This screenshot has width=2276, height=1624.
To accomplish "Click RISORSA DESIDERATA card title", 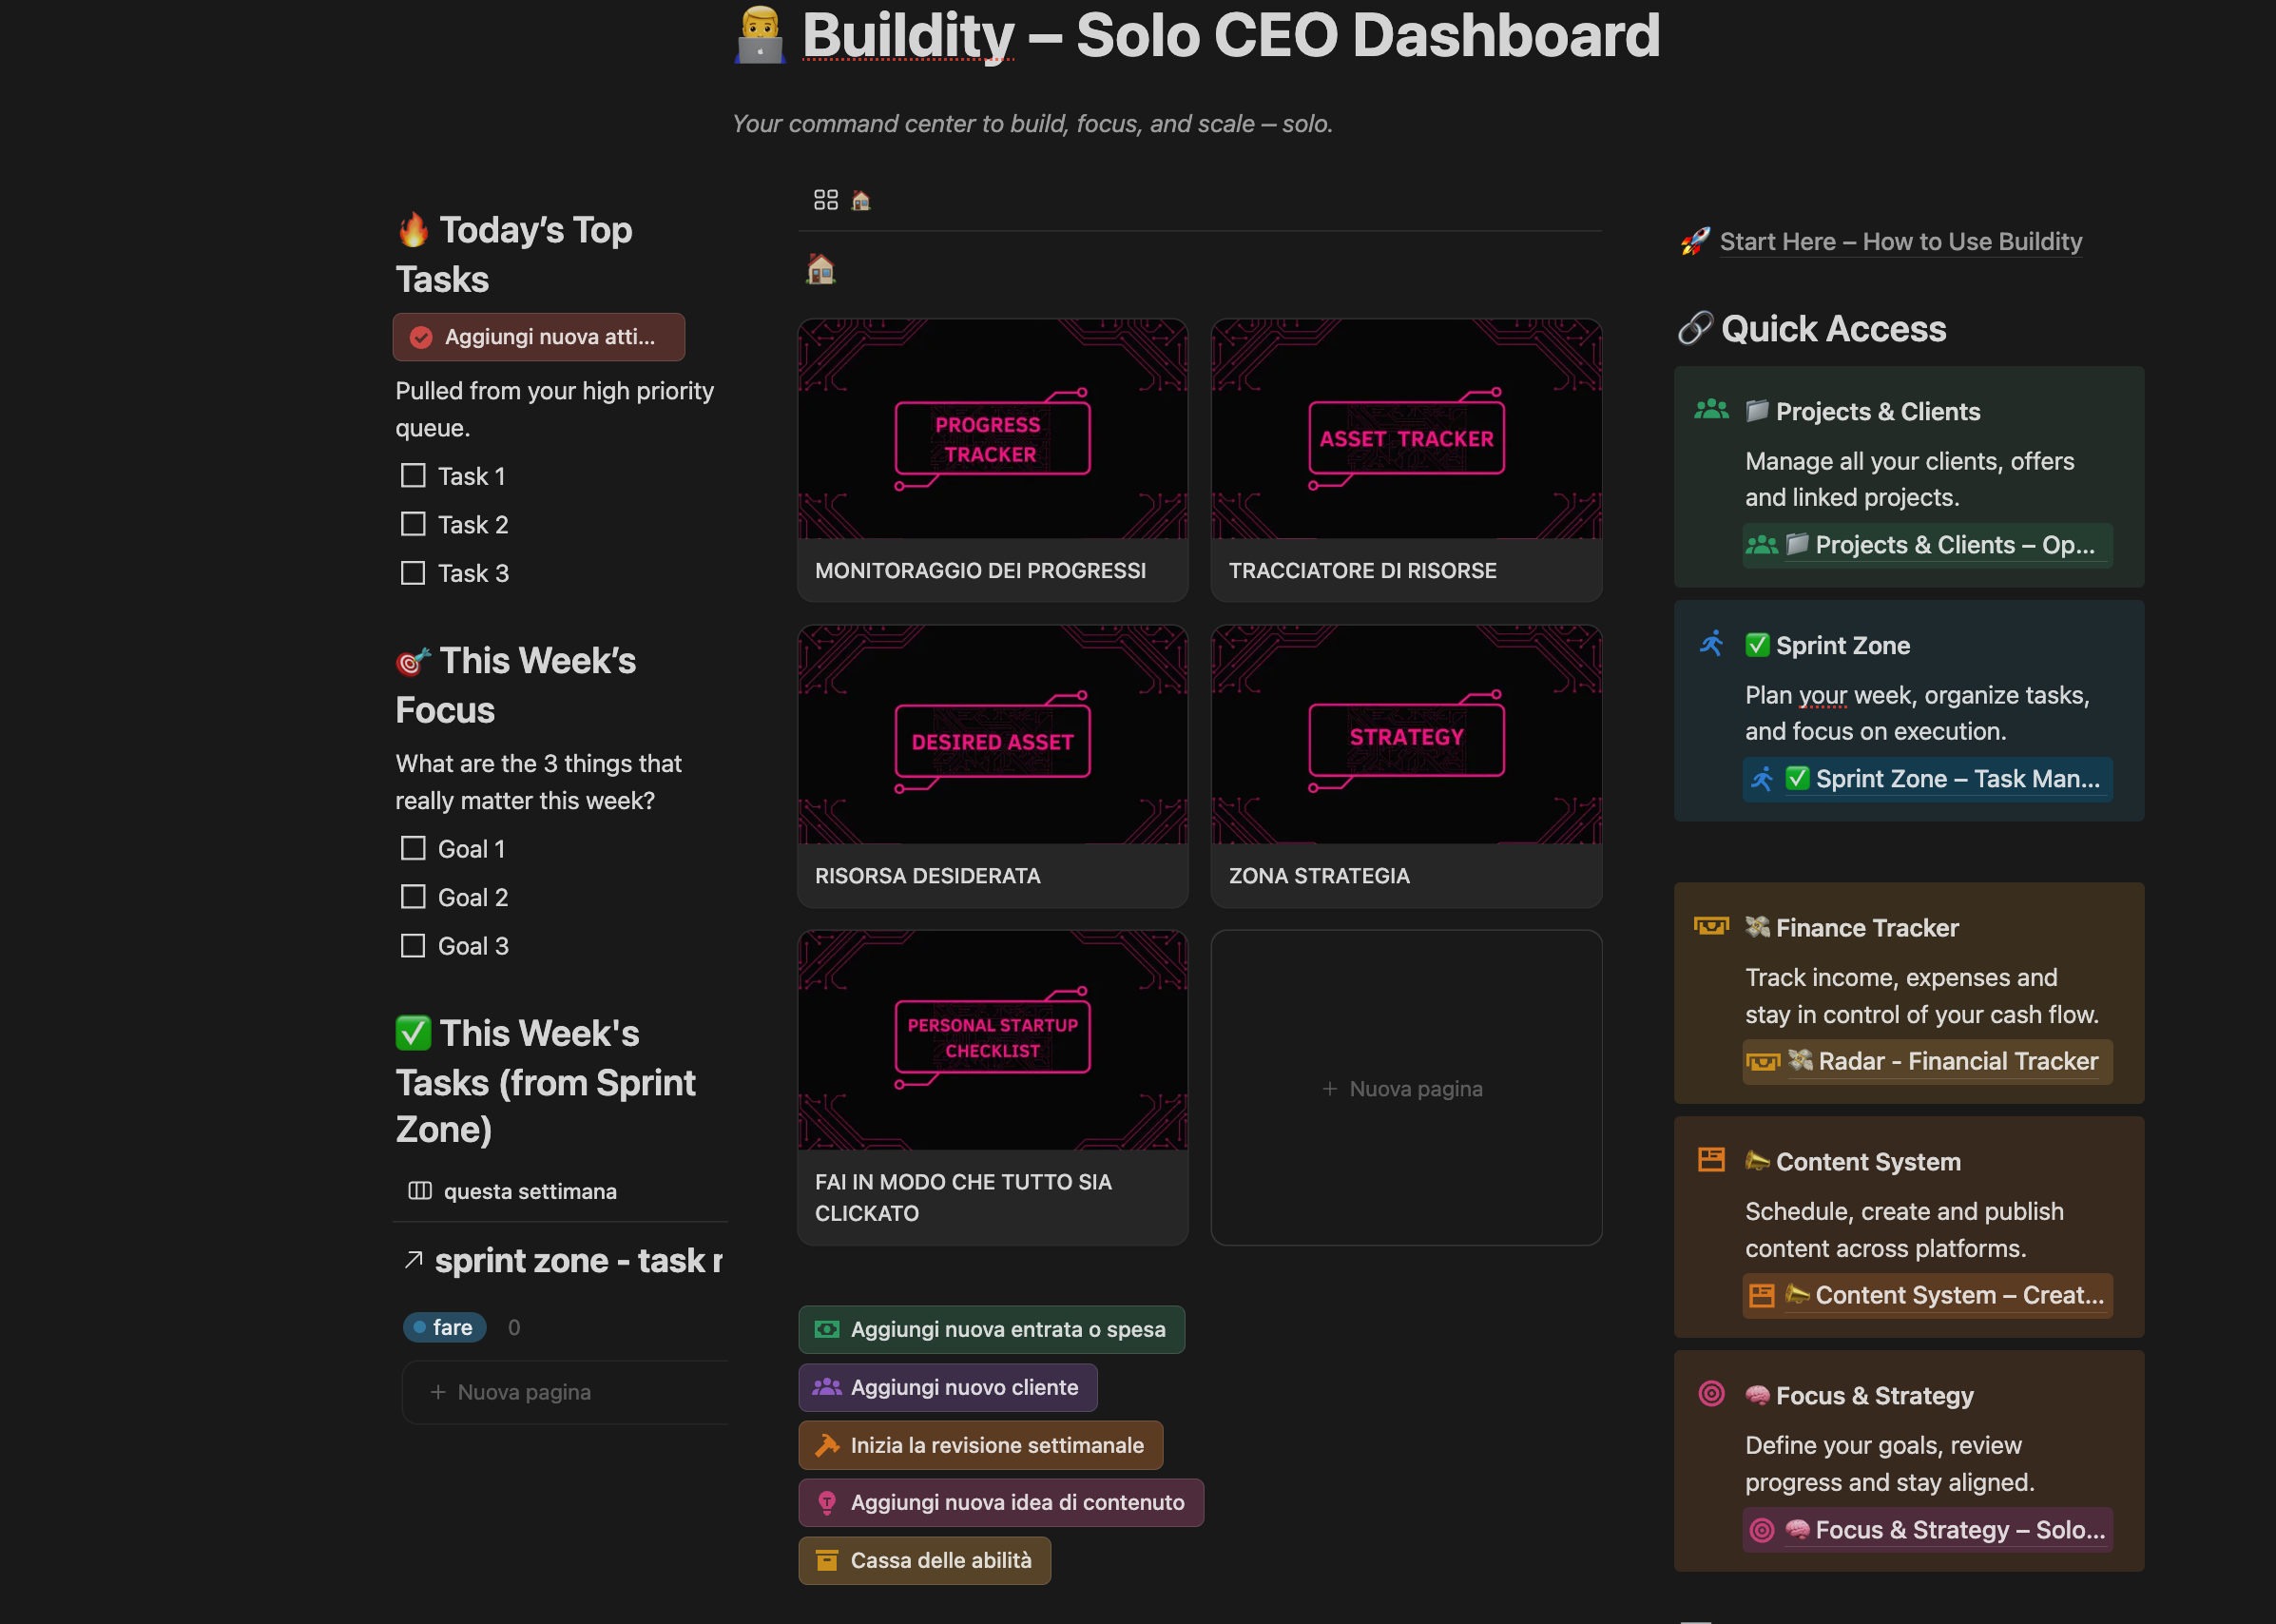I will 927,876.
